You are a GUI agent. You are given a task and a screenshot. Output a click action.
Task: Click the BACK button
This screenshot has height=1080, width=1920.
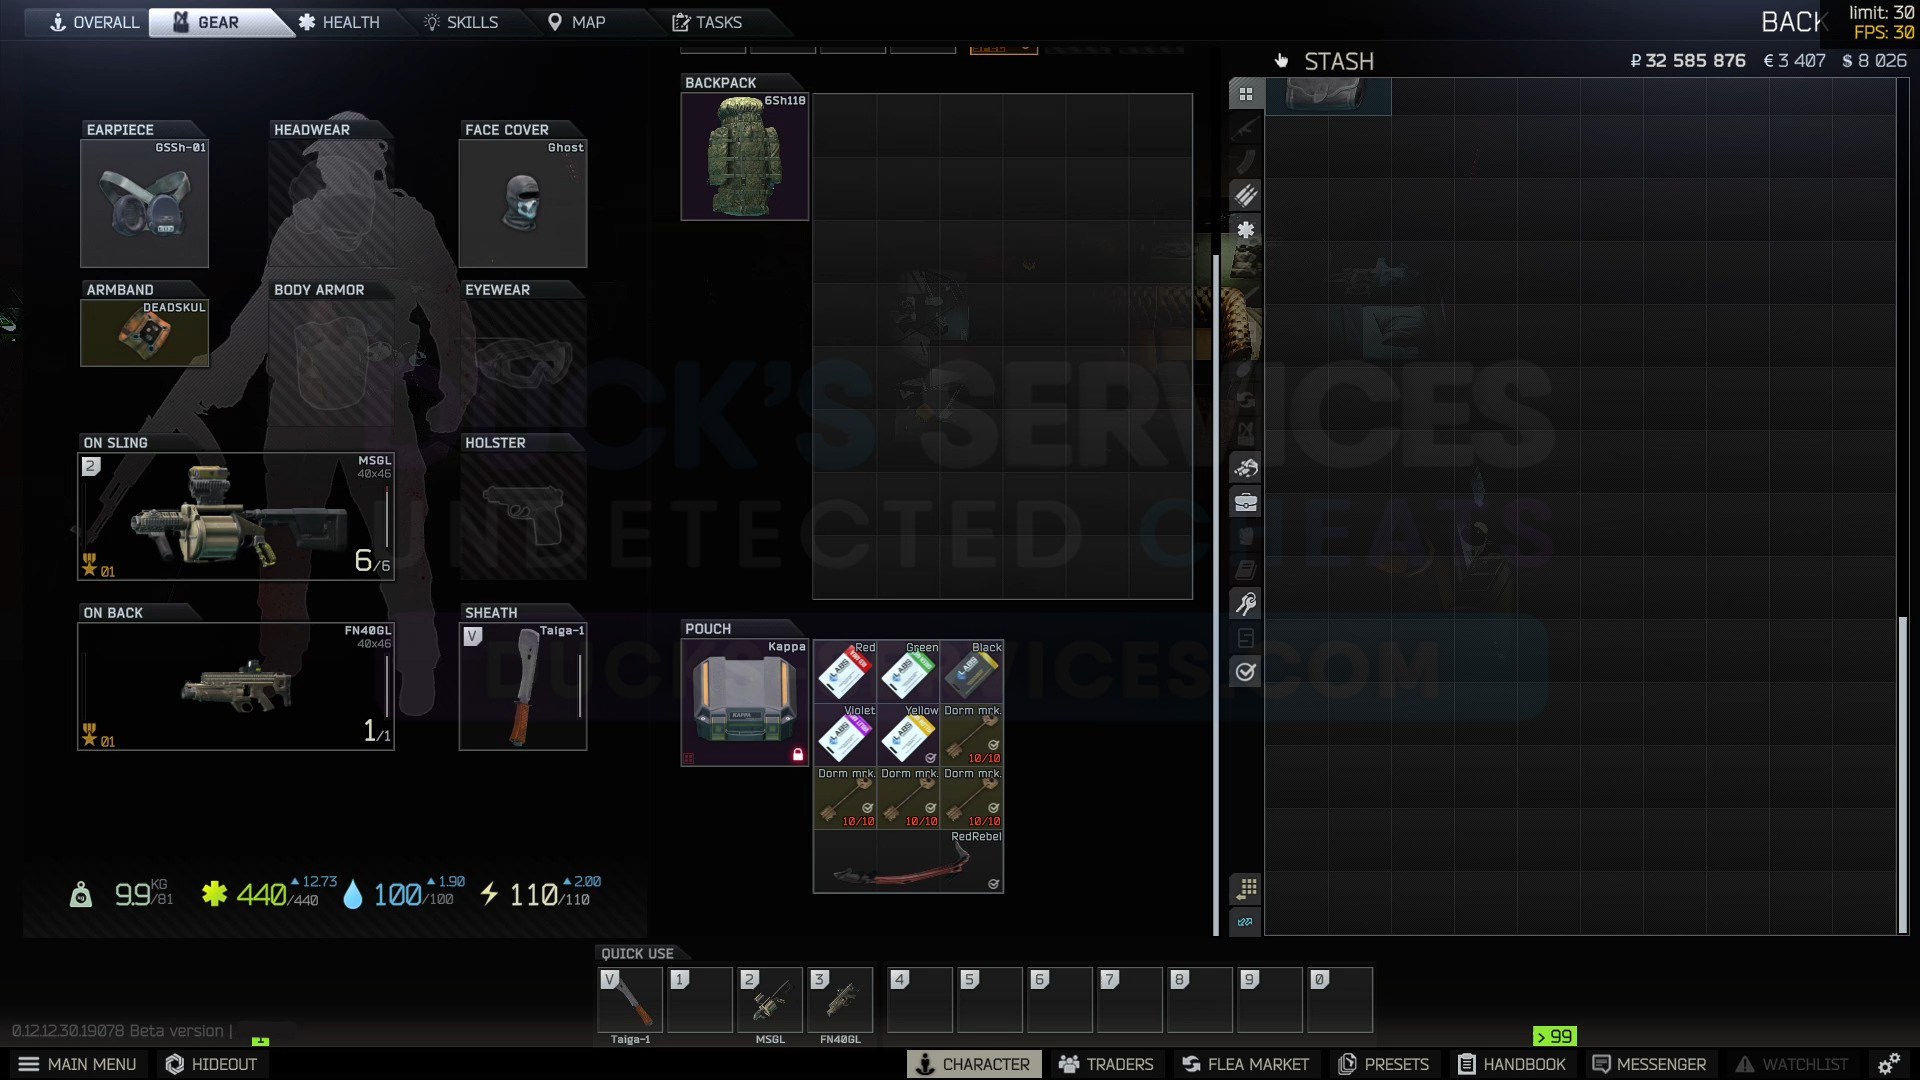coord(1795,22)
